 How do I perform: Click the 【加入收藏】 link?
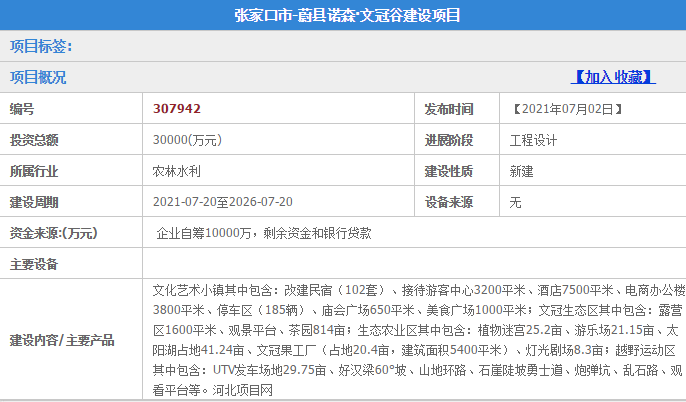613,77
